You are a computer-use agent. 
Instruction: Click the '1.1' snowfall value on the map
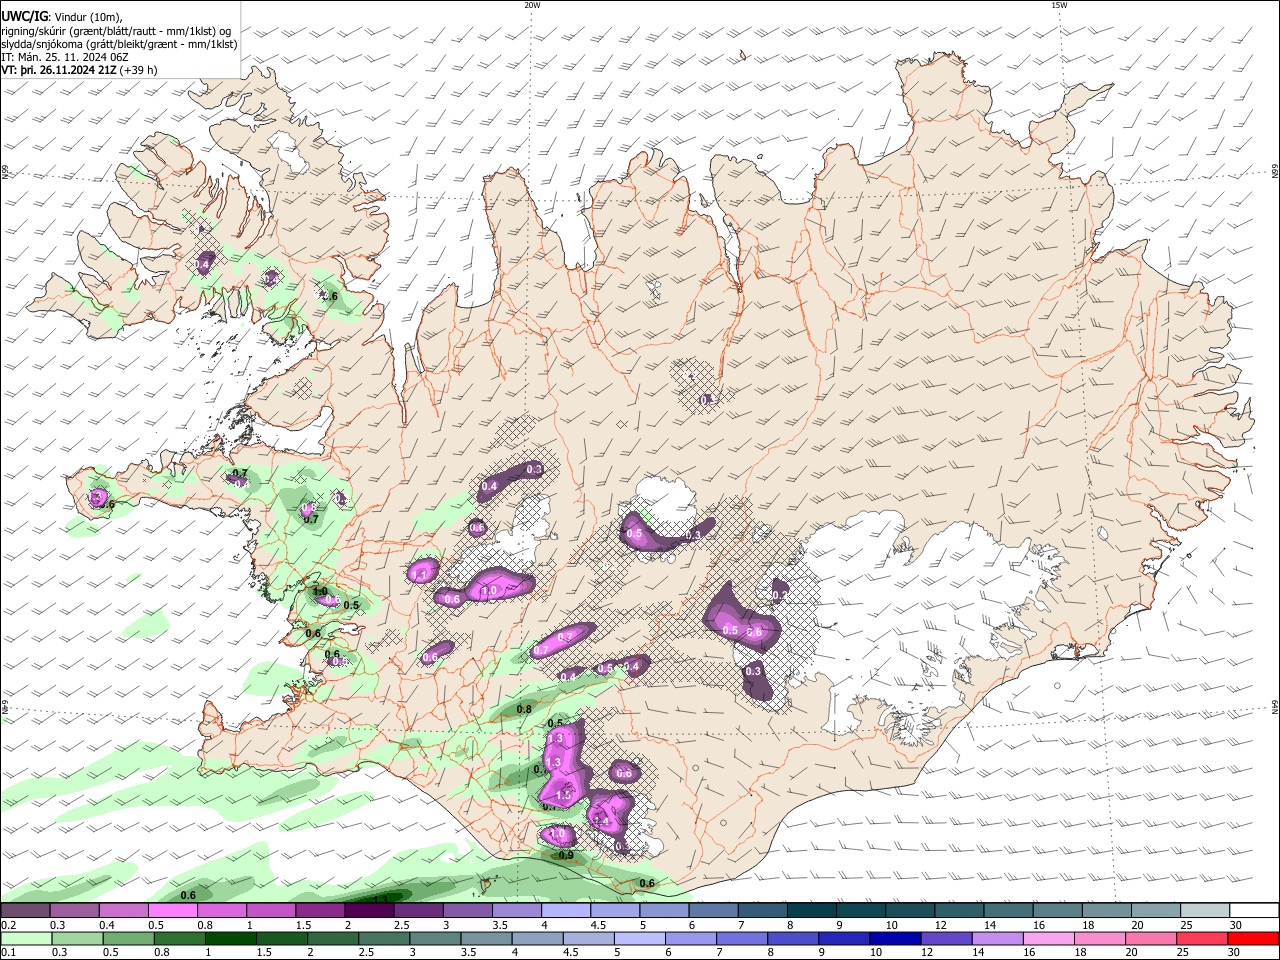click(x=420, y=575)
